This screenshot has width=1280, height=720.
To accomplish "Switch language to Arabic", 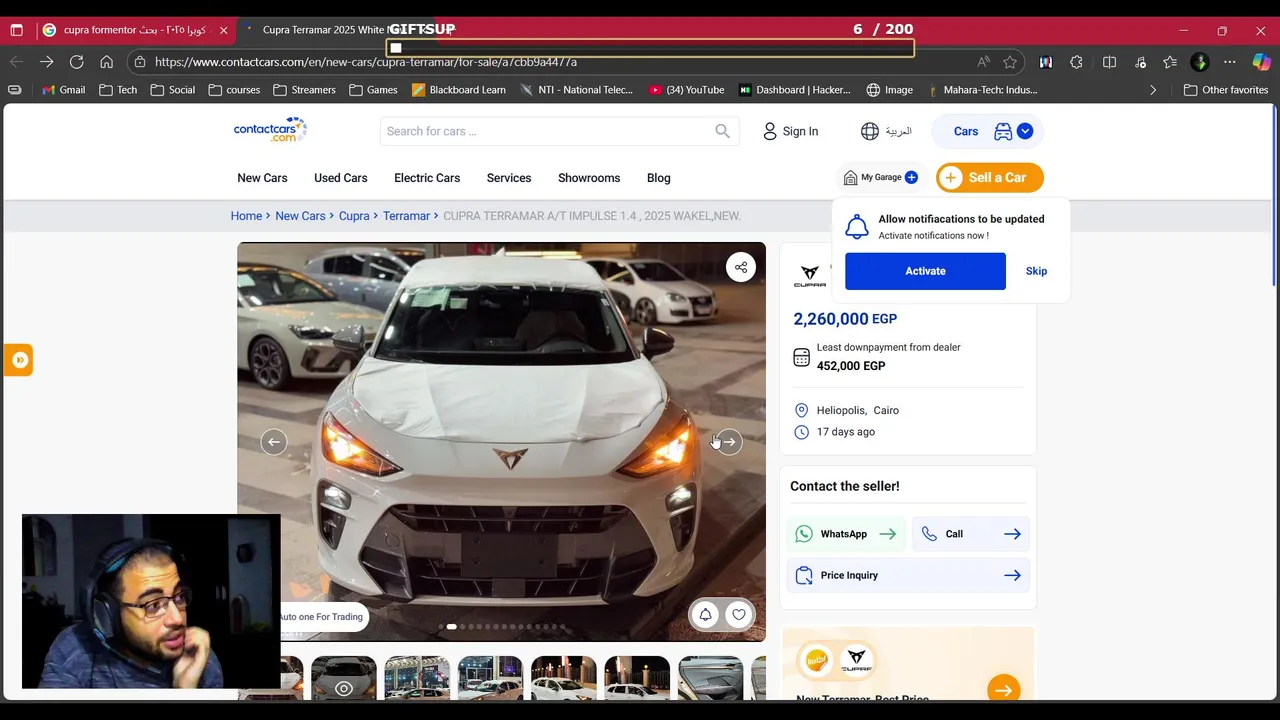I will coord(898,131).
